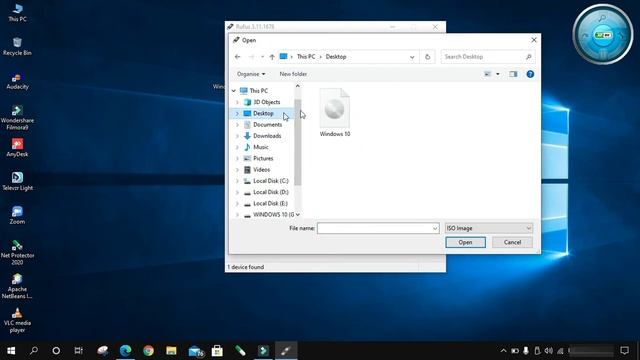The height and width of the screenshot is (360, 640).
Task: Launch VLC media player desktop icon
Action: (x=17, y=320)
